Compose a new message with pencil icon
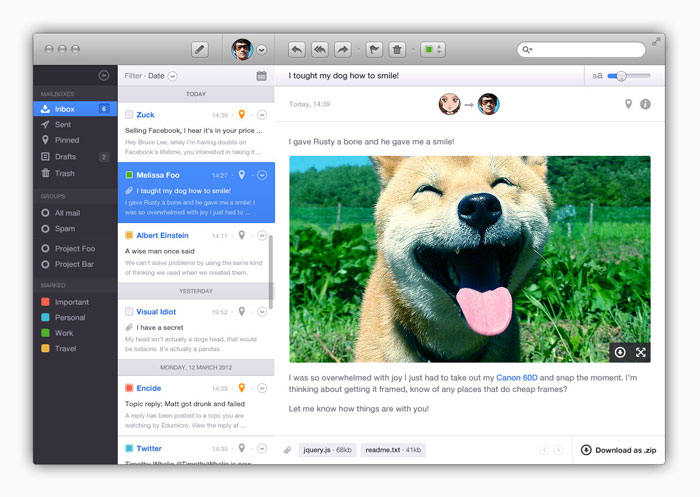Image resolution: width=700 pixels, height=497 pixels. tap(200, 49)
